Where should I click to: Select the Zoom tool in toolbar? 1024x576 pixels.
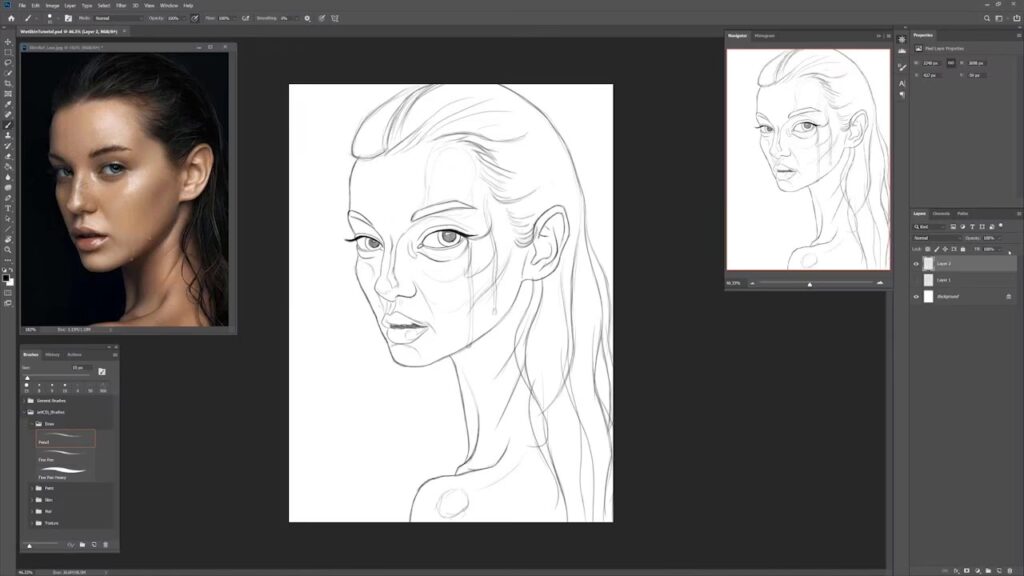8,250
